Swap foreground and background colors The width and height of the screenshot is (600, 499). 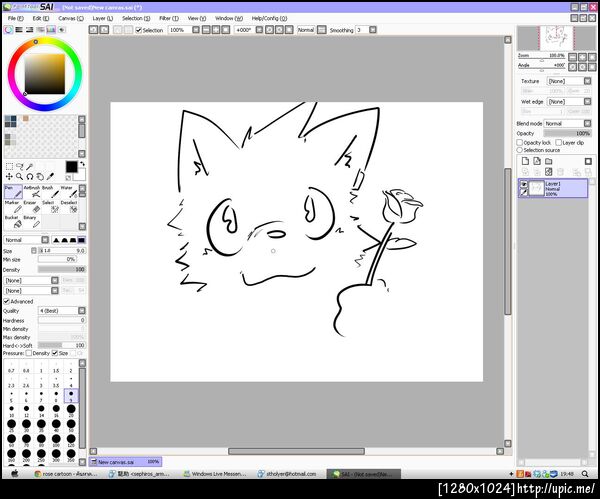point(82,164)
